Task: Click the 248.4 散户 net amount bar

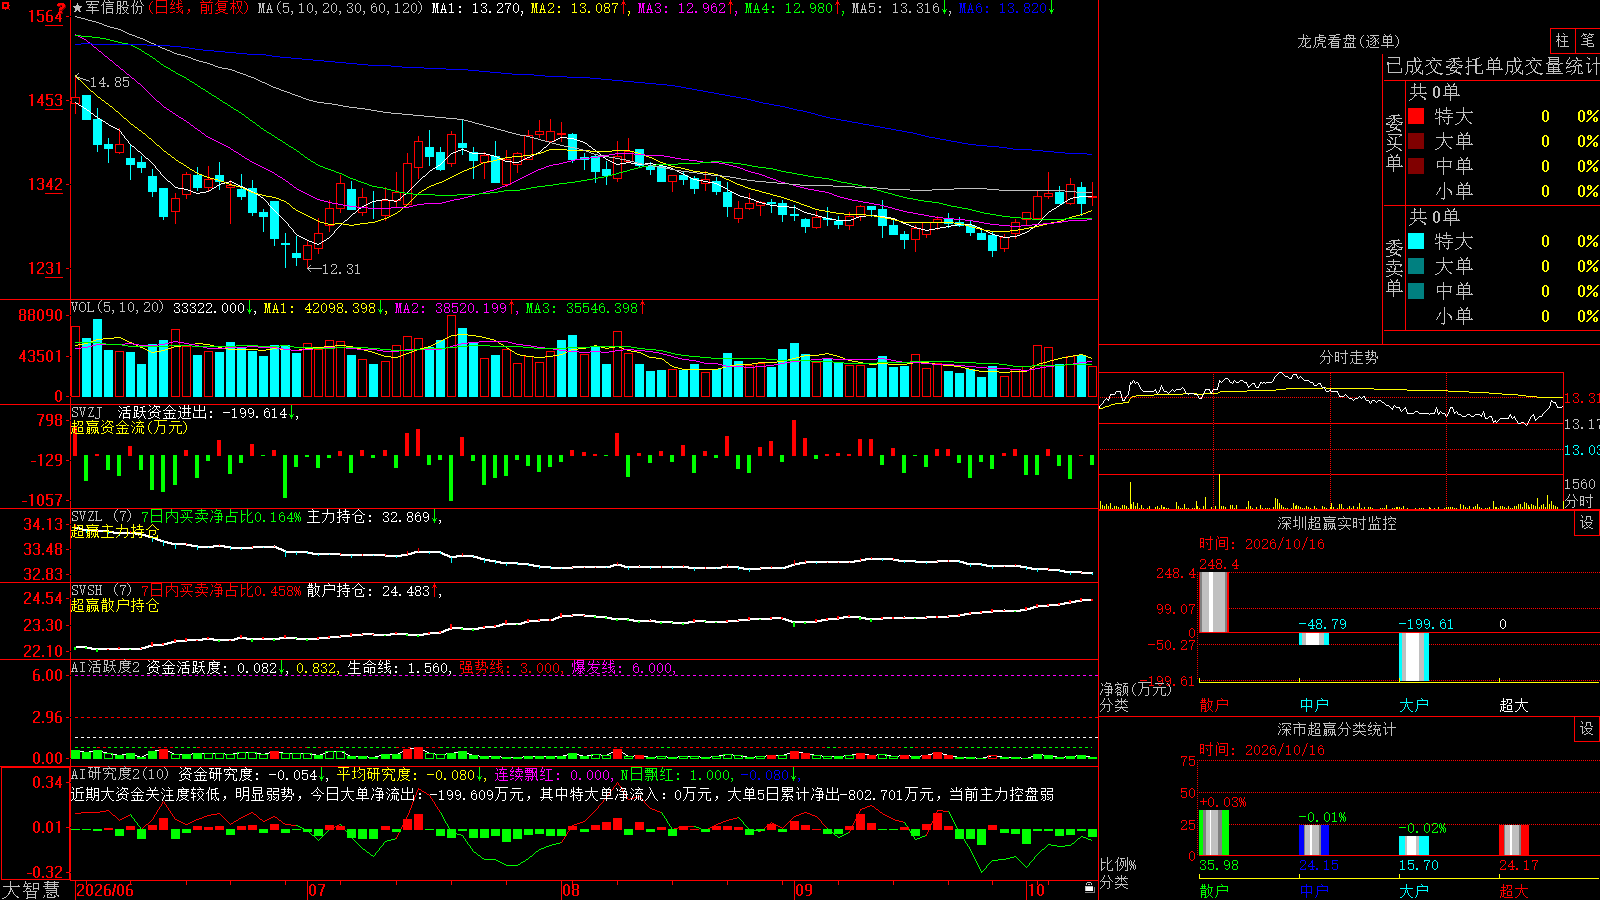Action: [x=1214, y=602]
